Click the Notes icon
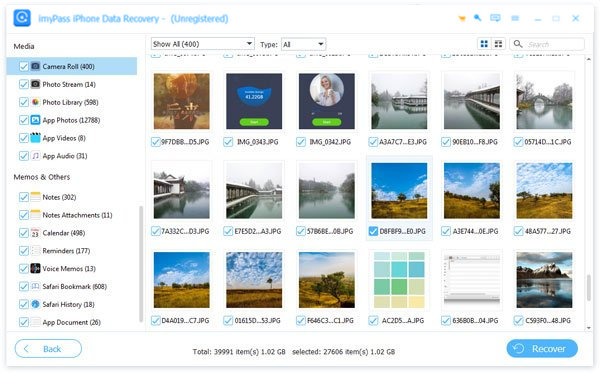This screenshot has height=373, width=600. [35, 197]
